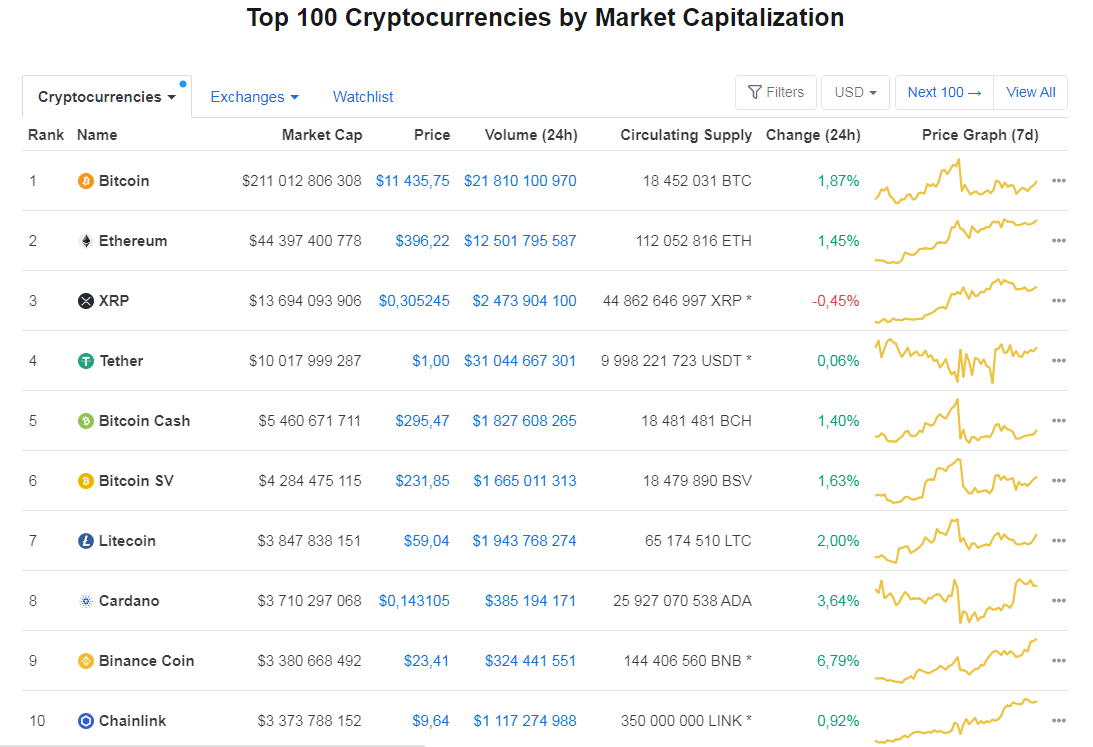Click the XRP logo icon
The height and width of the screenshot is (747, 1093).
pyautogui.click(x=86, y=301)
